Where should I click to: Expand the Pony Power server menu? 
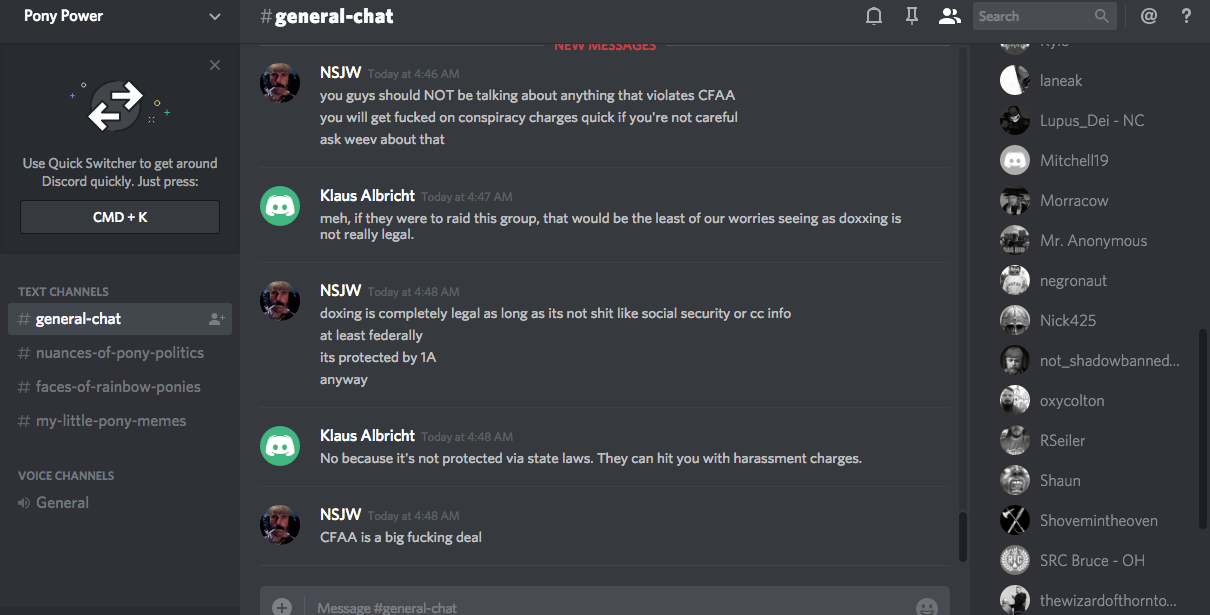215,16
